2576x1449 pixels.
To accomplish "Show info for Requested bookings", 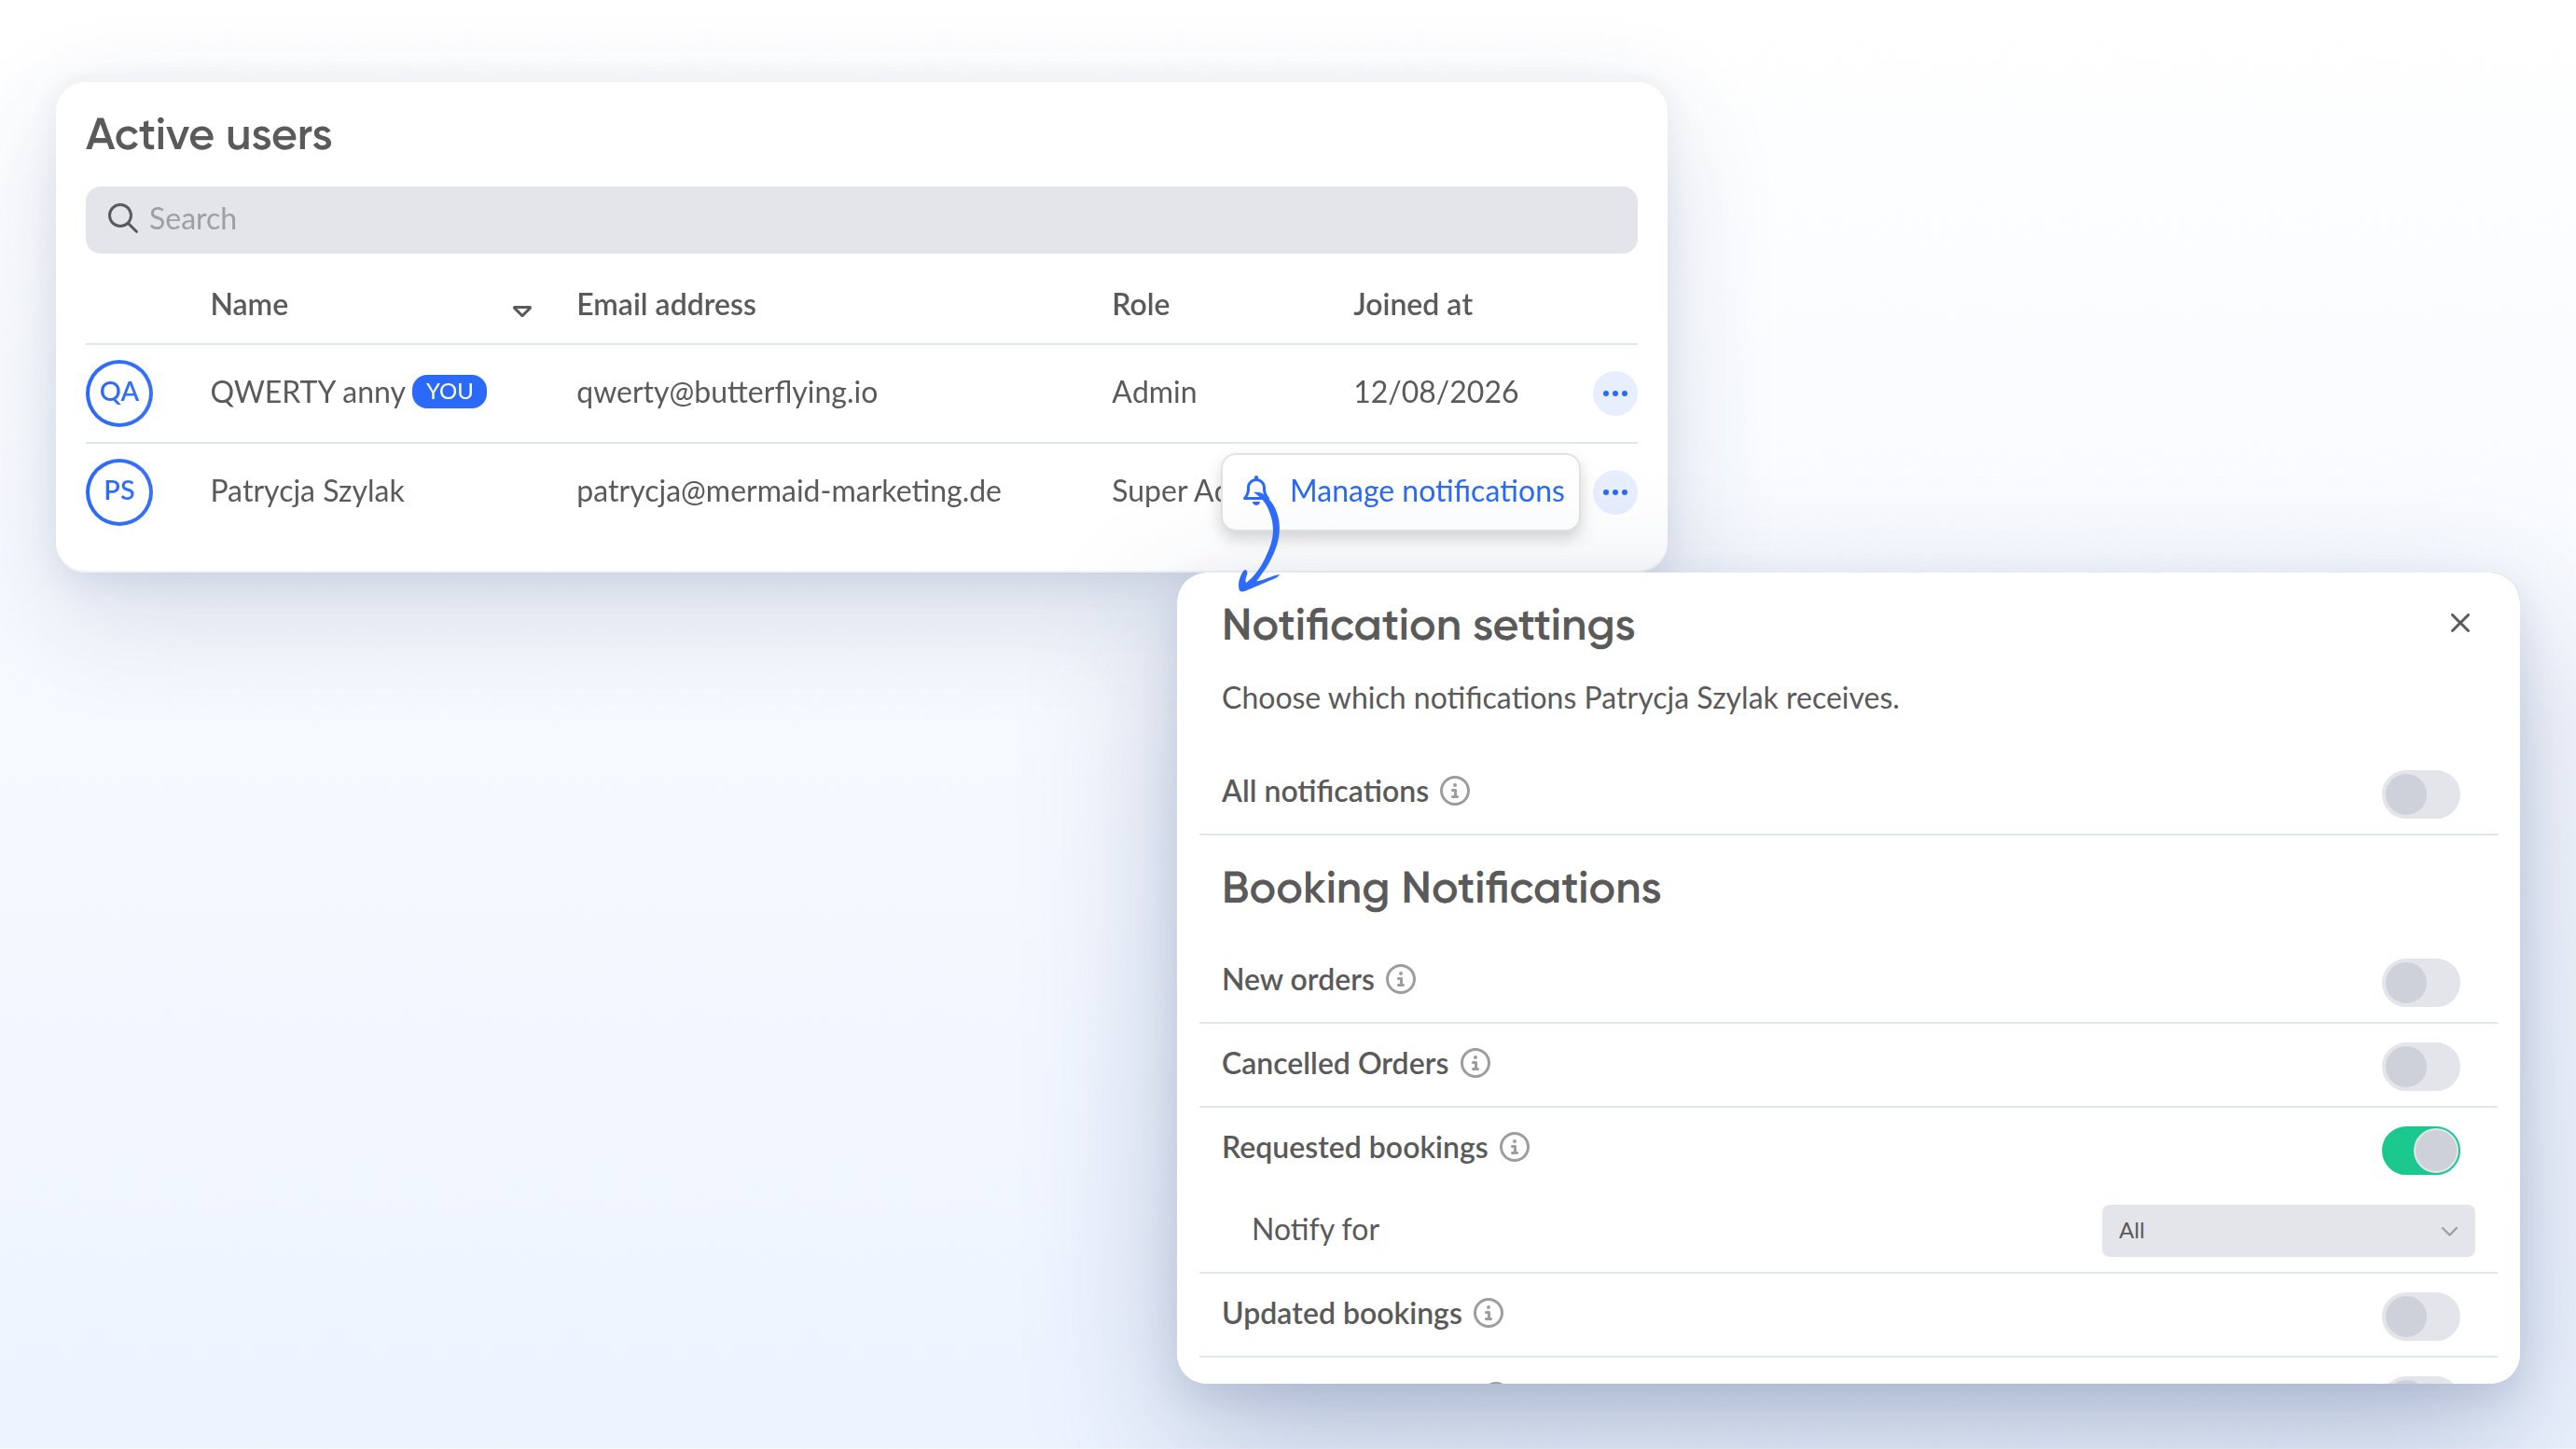I will coord(1514,1147).
